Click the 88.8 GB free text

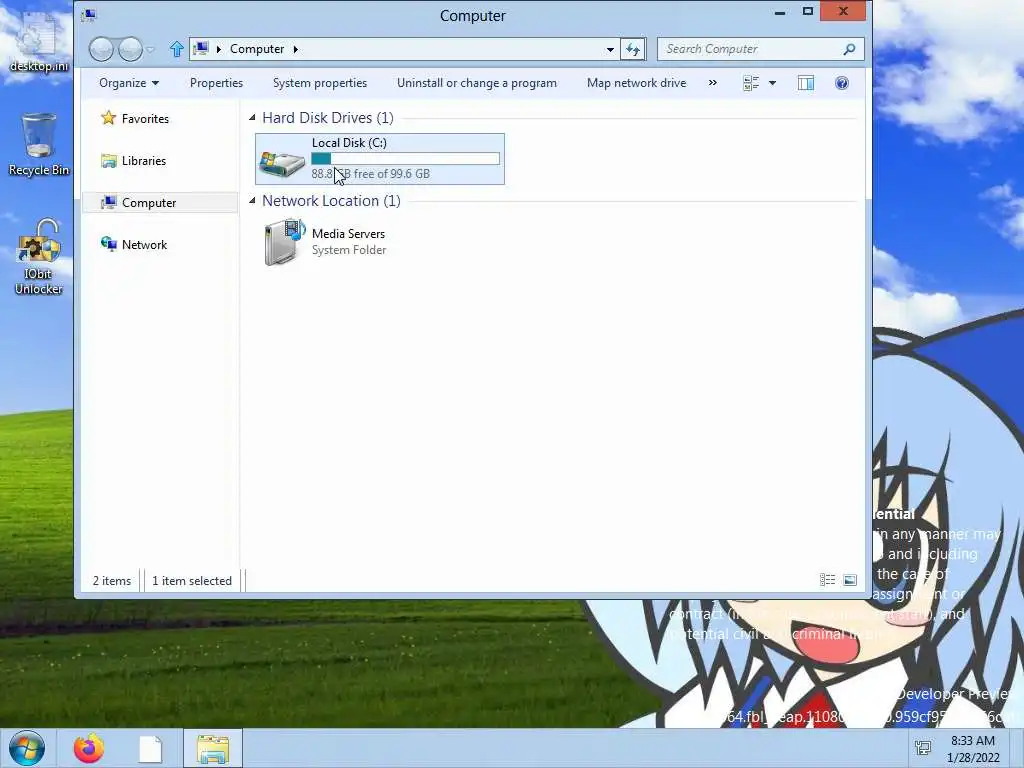pos(370,174)
